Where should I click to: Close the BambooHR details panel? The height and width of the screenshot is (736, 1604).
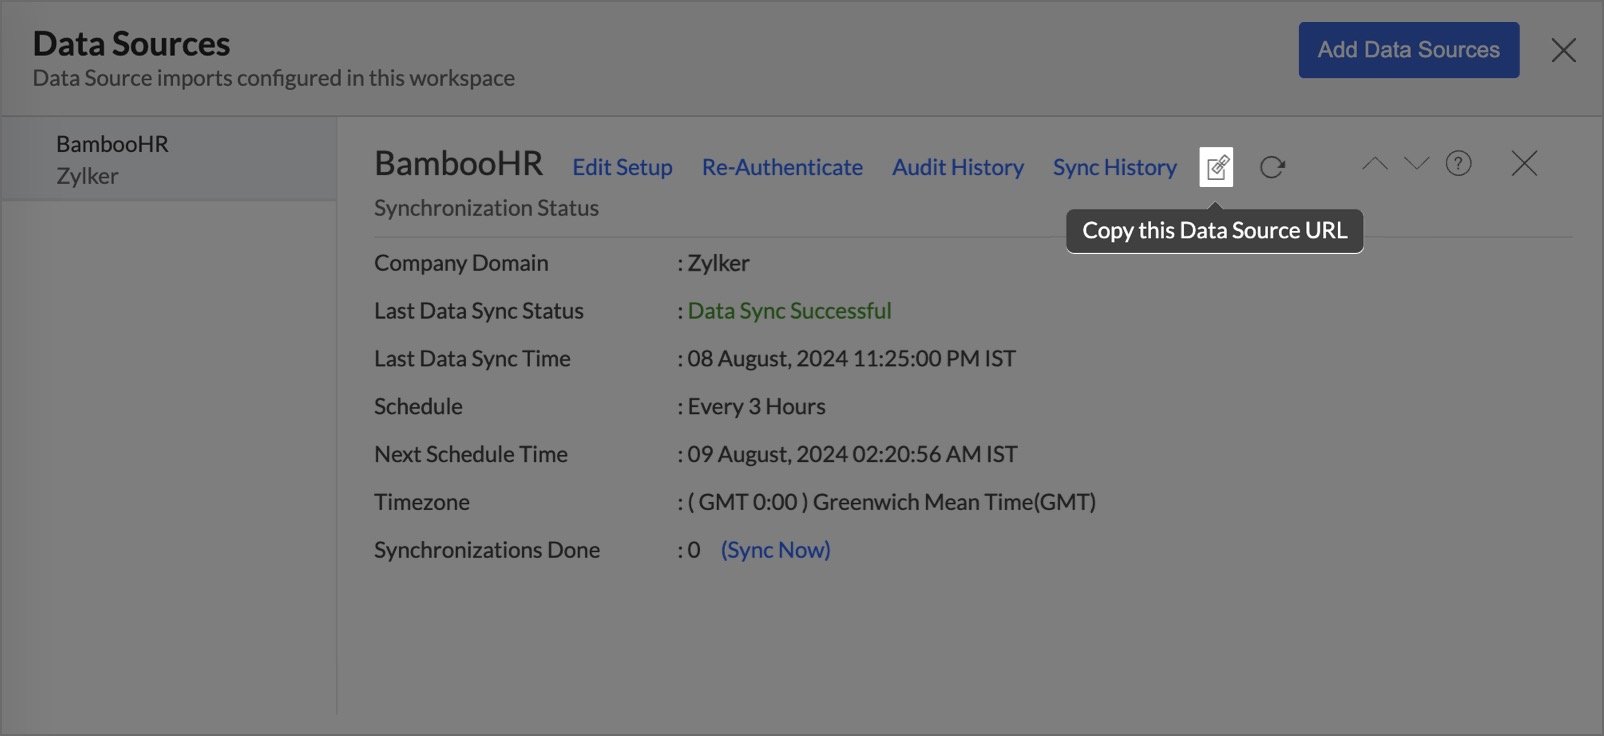pyautogui.click(x=1524, y=163)
